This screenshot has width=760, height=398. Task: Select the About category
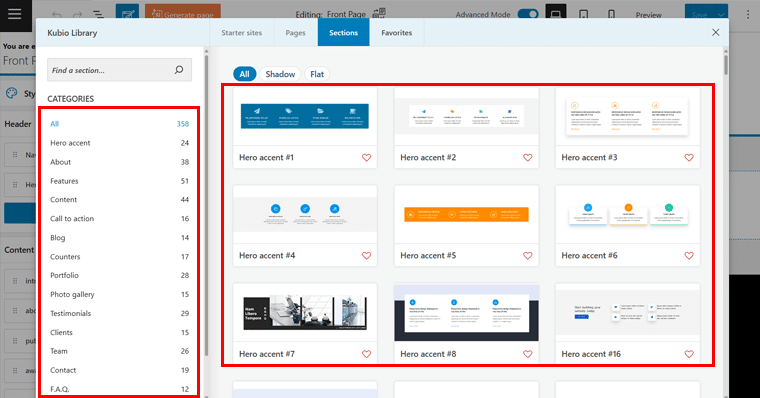tap(119, 162)
